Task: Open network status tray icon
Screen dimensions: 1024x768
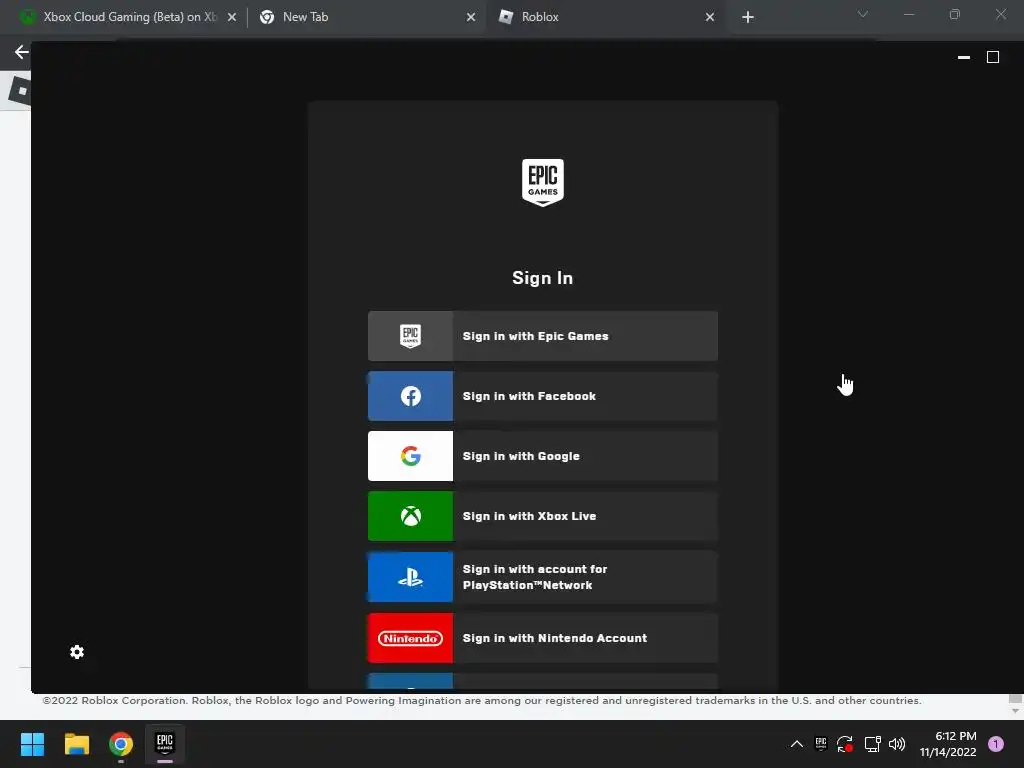Action: (872, 744)
